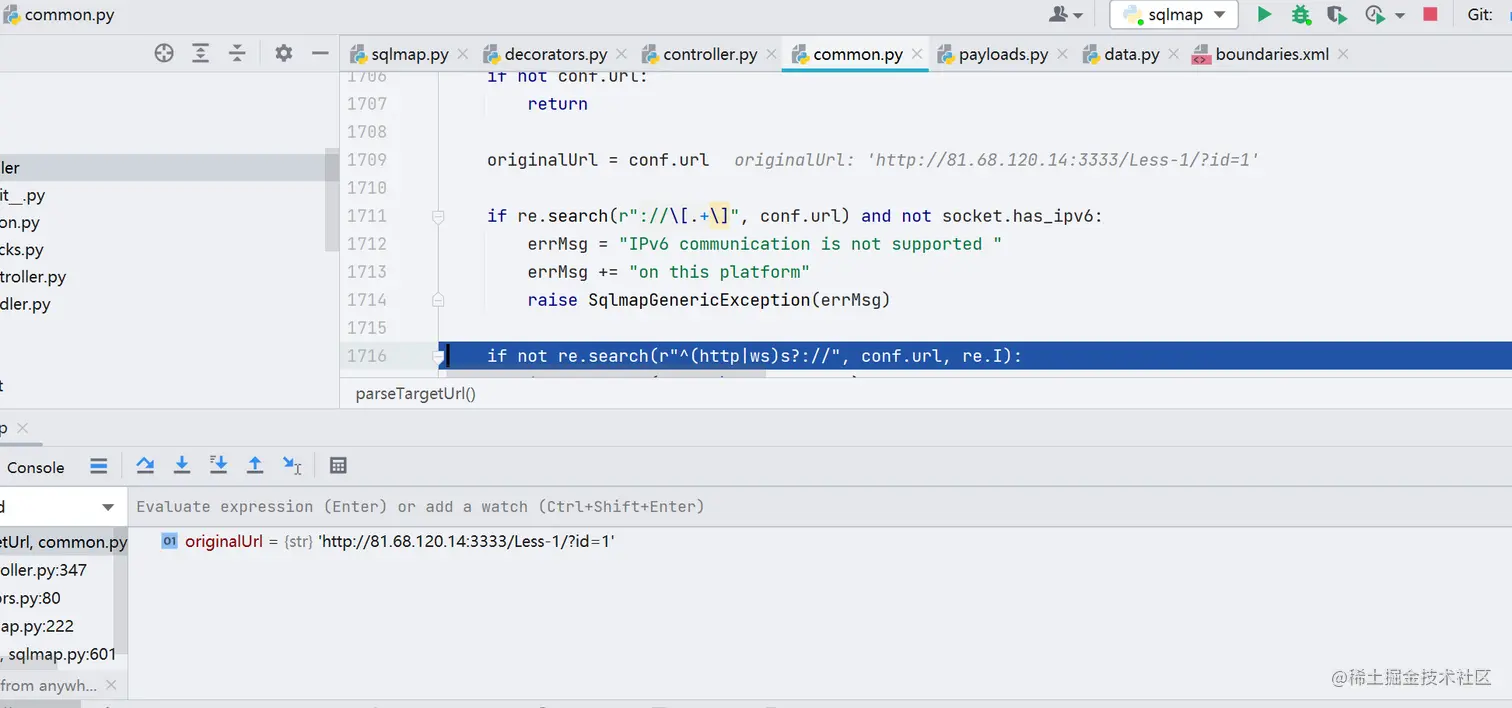Click the Step Over debugger icon
The height and width of the screenshot is (708, 1512).
(x=145, y=465)
